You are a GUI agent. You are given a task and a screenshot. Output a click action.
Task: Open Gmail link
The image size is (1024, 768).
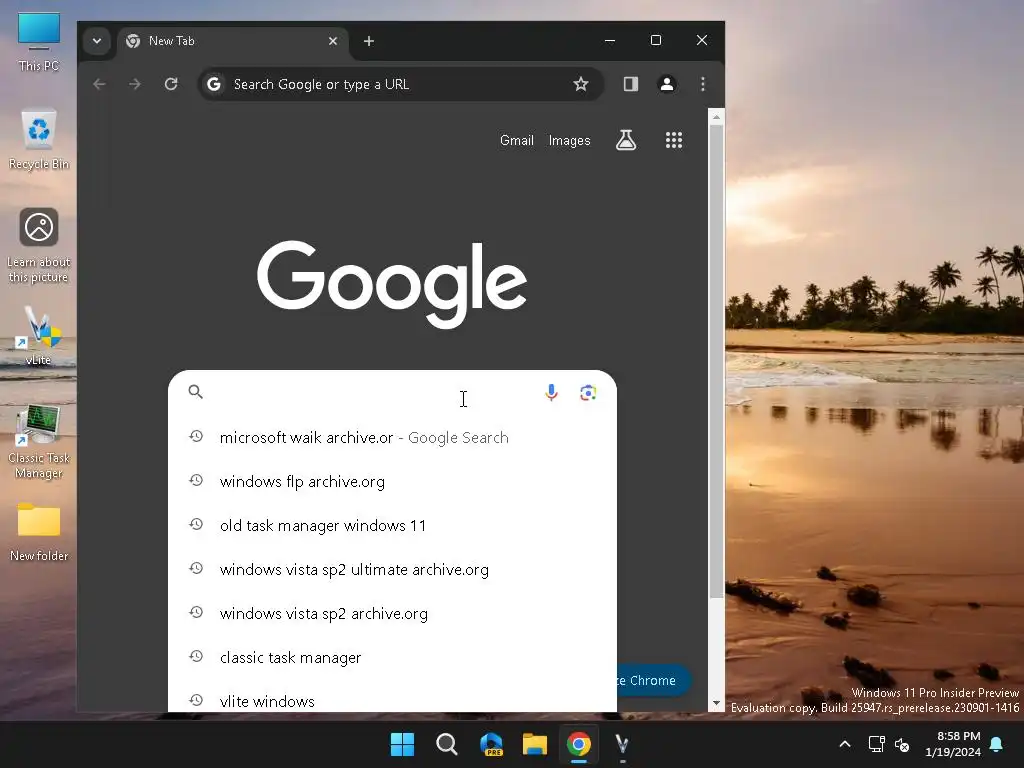517,140
